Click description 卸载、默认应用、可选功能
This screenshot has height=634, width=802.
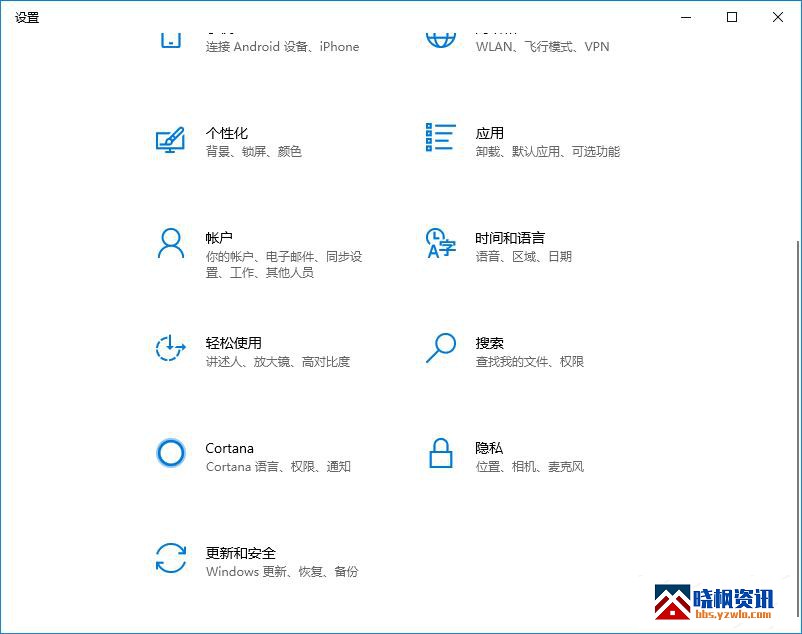click(548, 151)
